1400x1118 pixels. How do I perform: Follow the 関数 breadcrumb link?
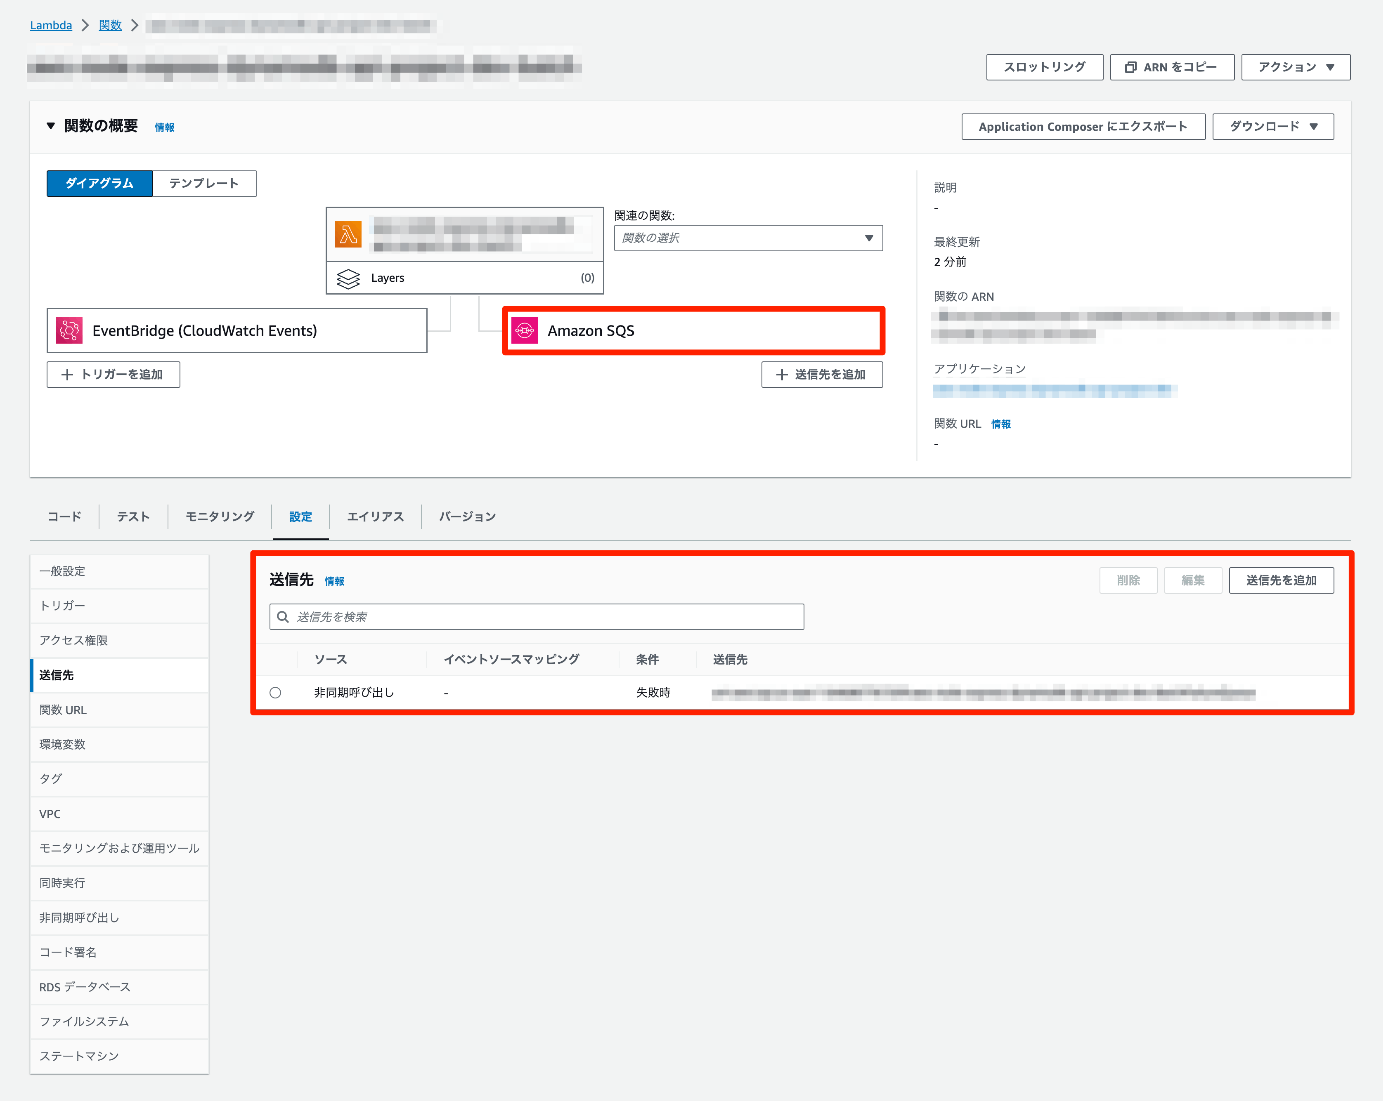pyautogui.click(x=112, y=26)
